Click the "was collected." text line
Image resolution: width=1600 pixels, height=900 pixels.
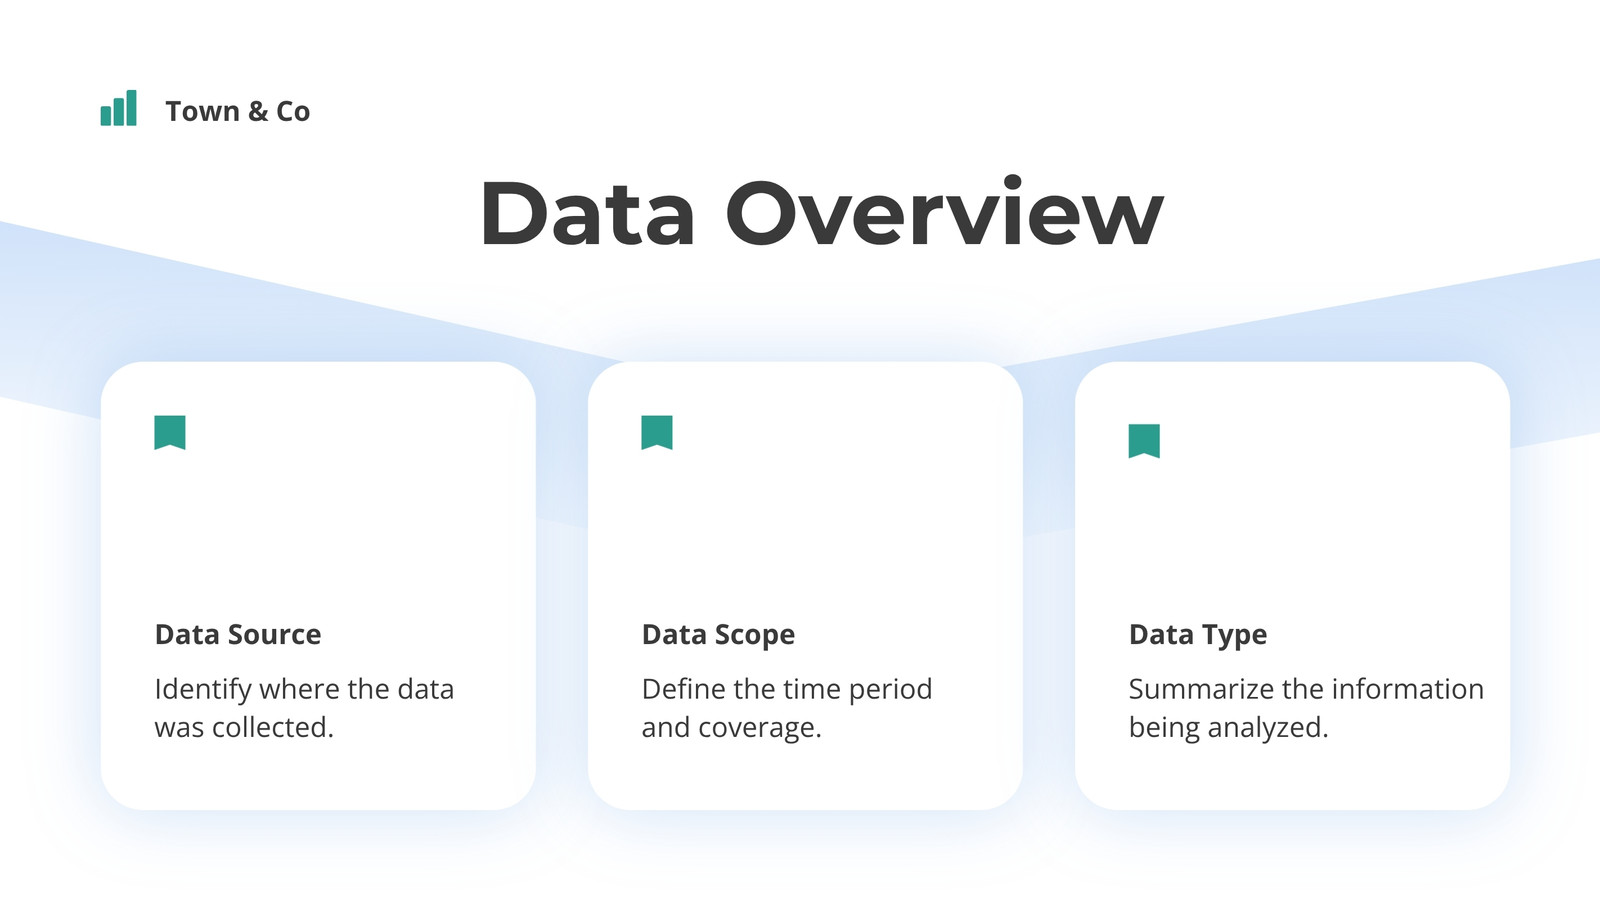tap(244, 727)
